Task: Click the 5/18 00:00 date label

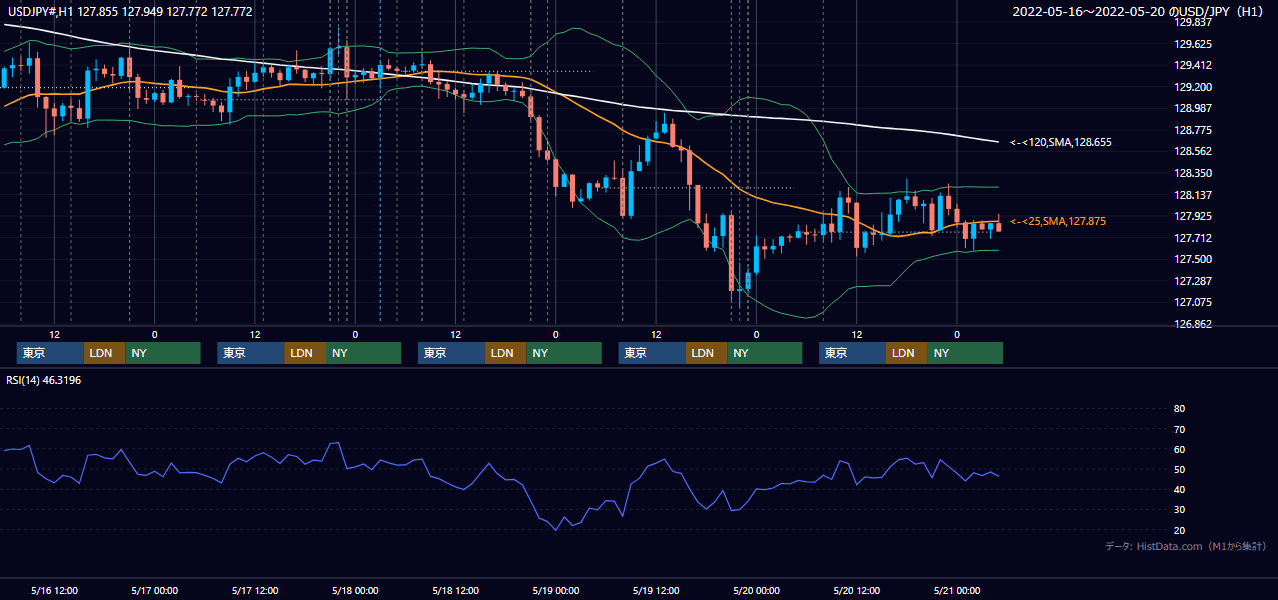Action: click(354, 590)
